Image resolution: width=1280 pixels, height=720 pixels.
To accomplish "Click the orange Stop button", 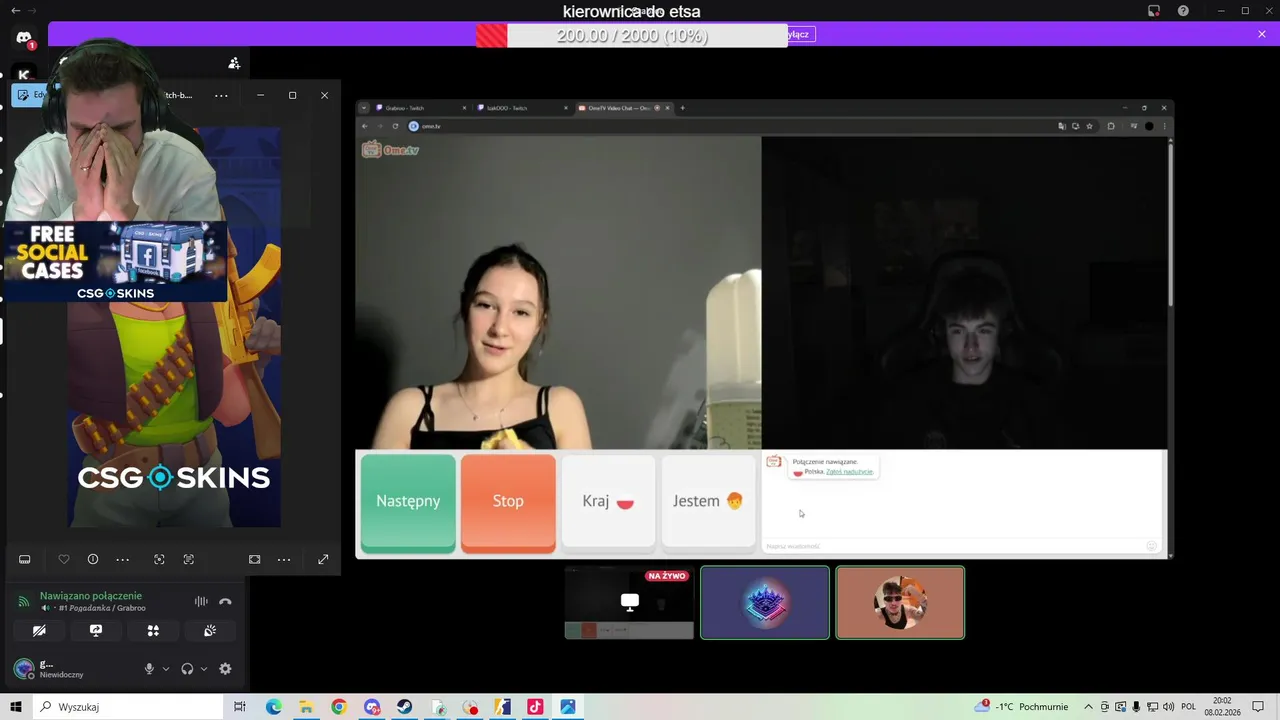I will [x=508, y=502].
